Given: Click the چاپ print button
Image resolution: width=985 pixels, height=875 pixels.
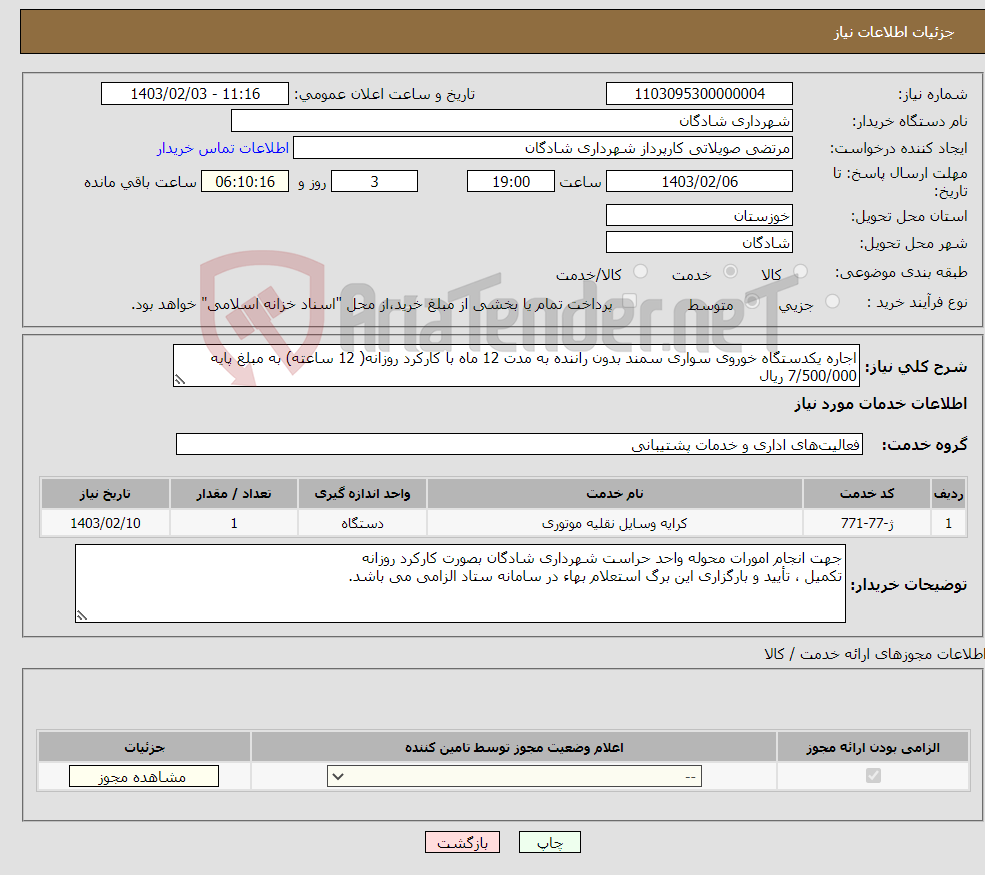Looking at the screenshot, I should pyautogui.click(x=550, y=842).
